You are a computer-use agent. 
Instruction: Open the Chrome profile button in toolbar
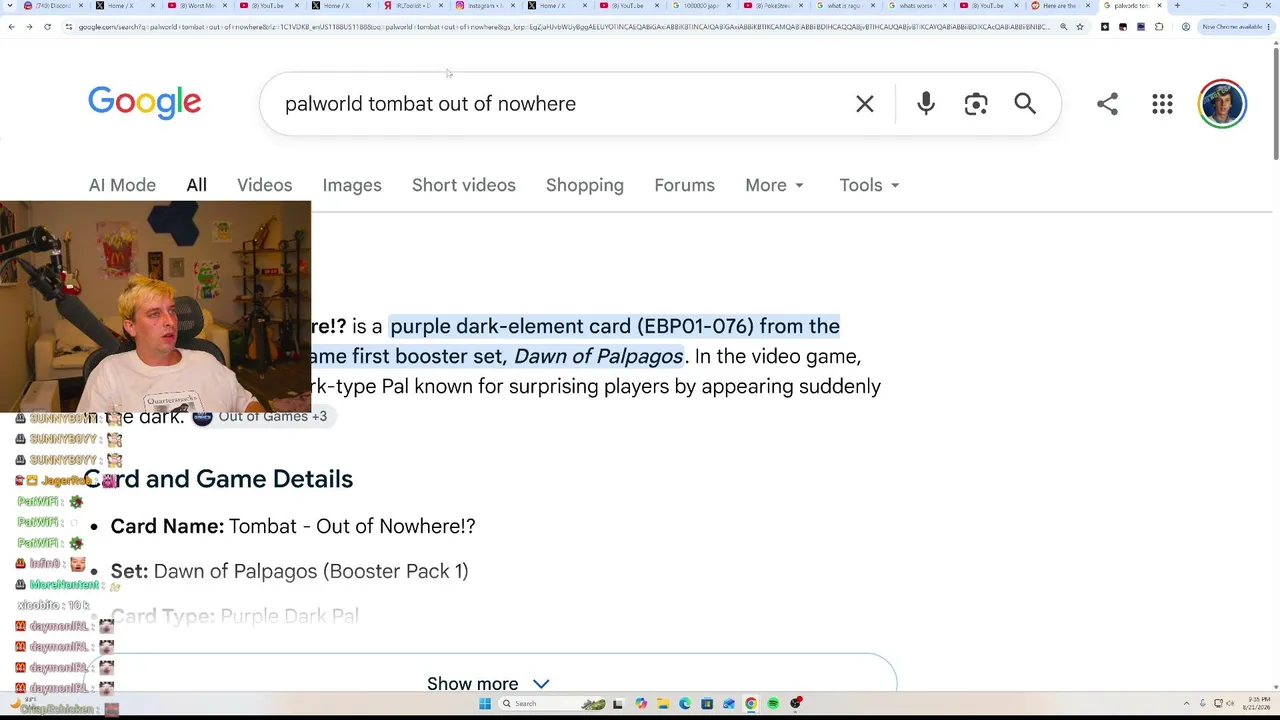pyautogui.click(x=1186, y=27)
